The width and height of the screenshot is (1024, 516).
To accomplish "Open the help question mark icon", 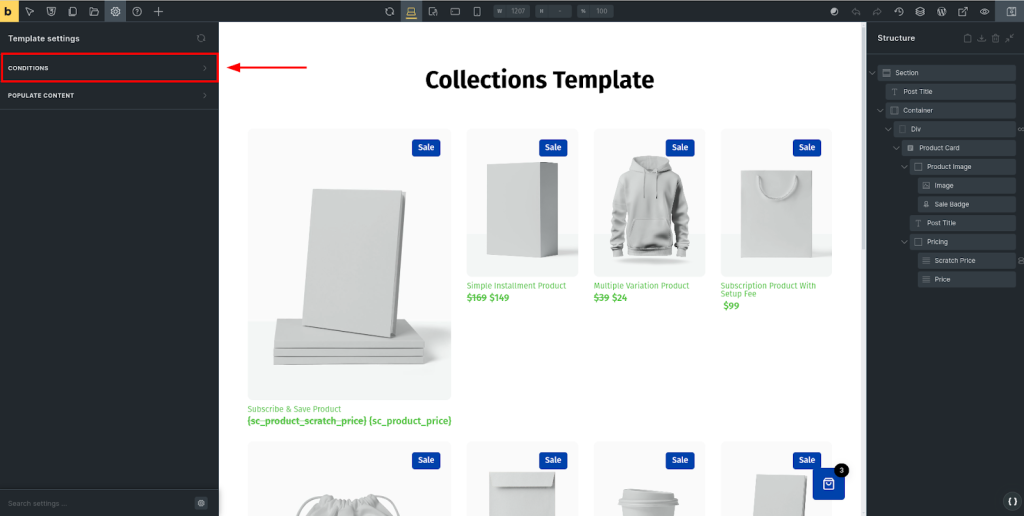I will (x=137, y=11).
